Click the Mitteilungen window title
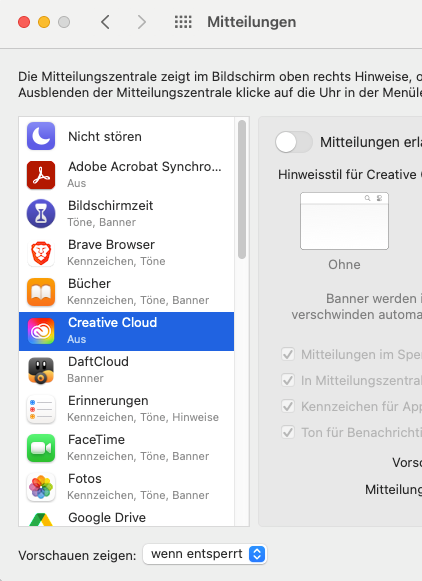The height and width of the screenshot is (581, 422). click(252, 22)
